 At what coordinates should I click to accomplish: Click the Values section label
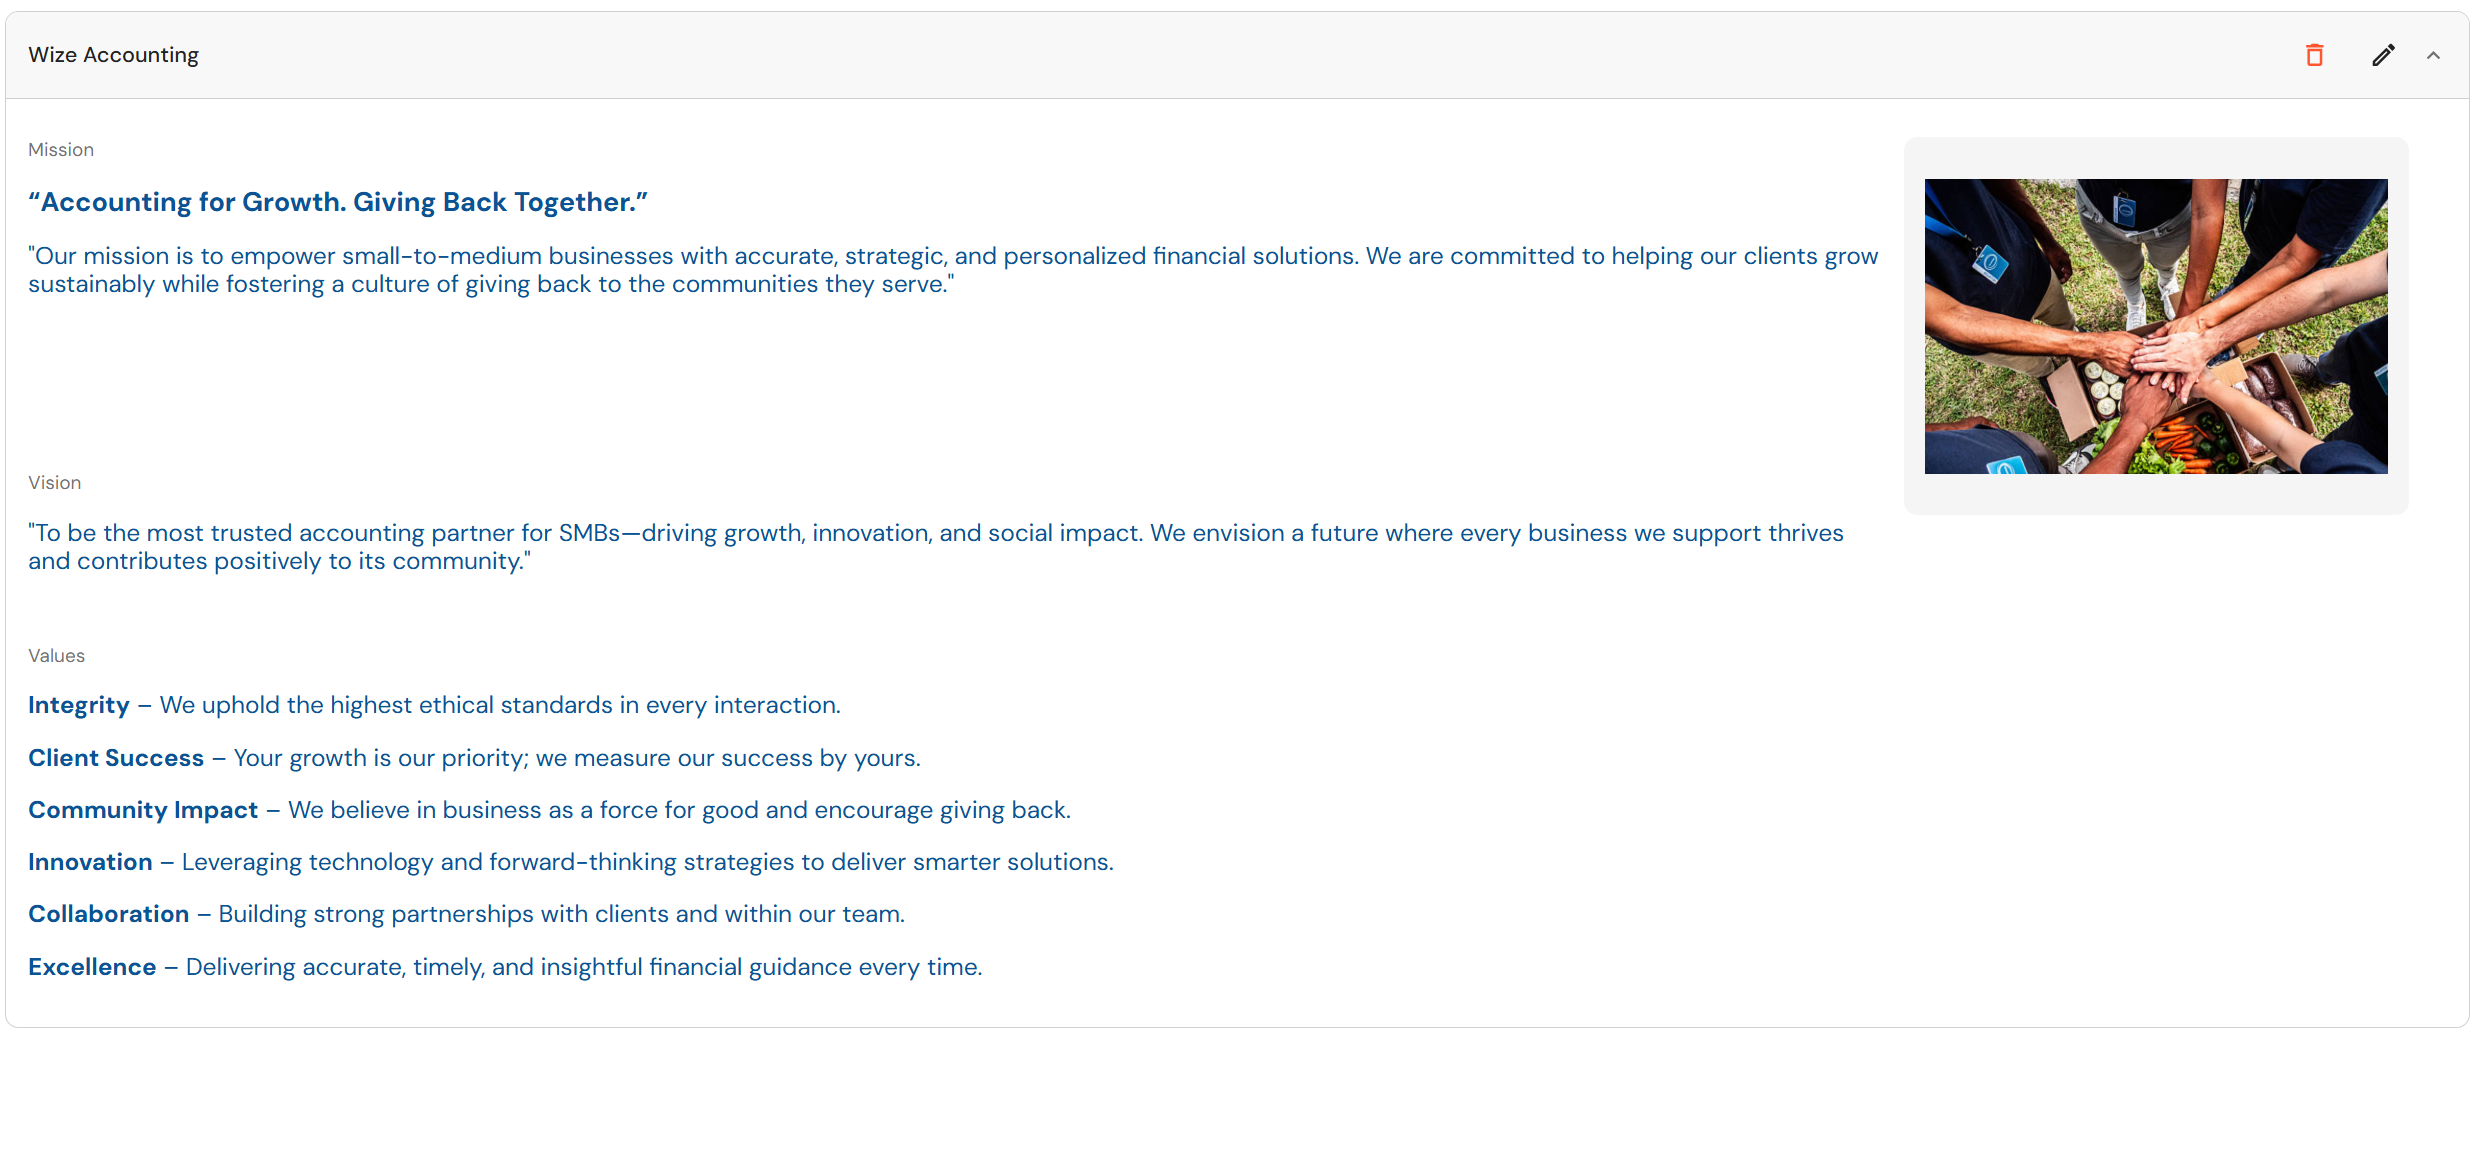[x=57, y=656]
